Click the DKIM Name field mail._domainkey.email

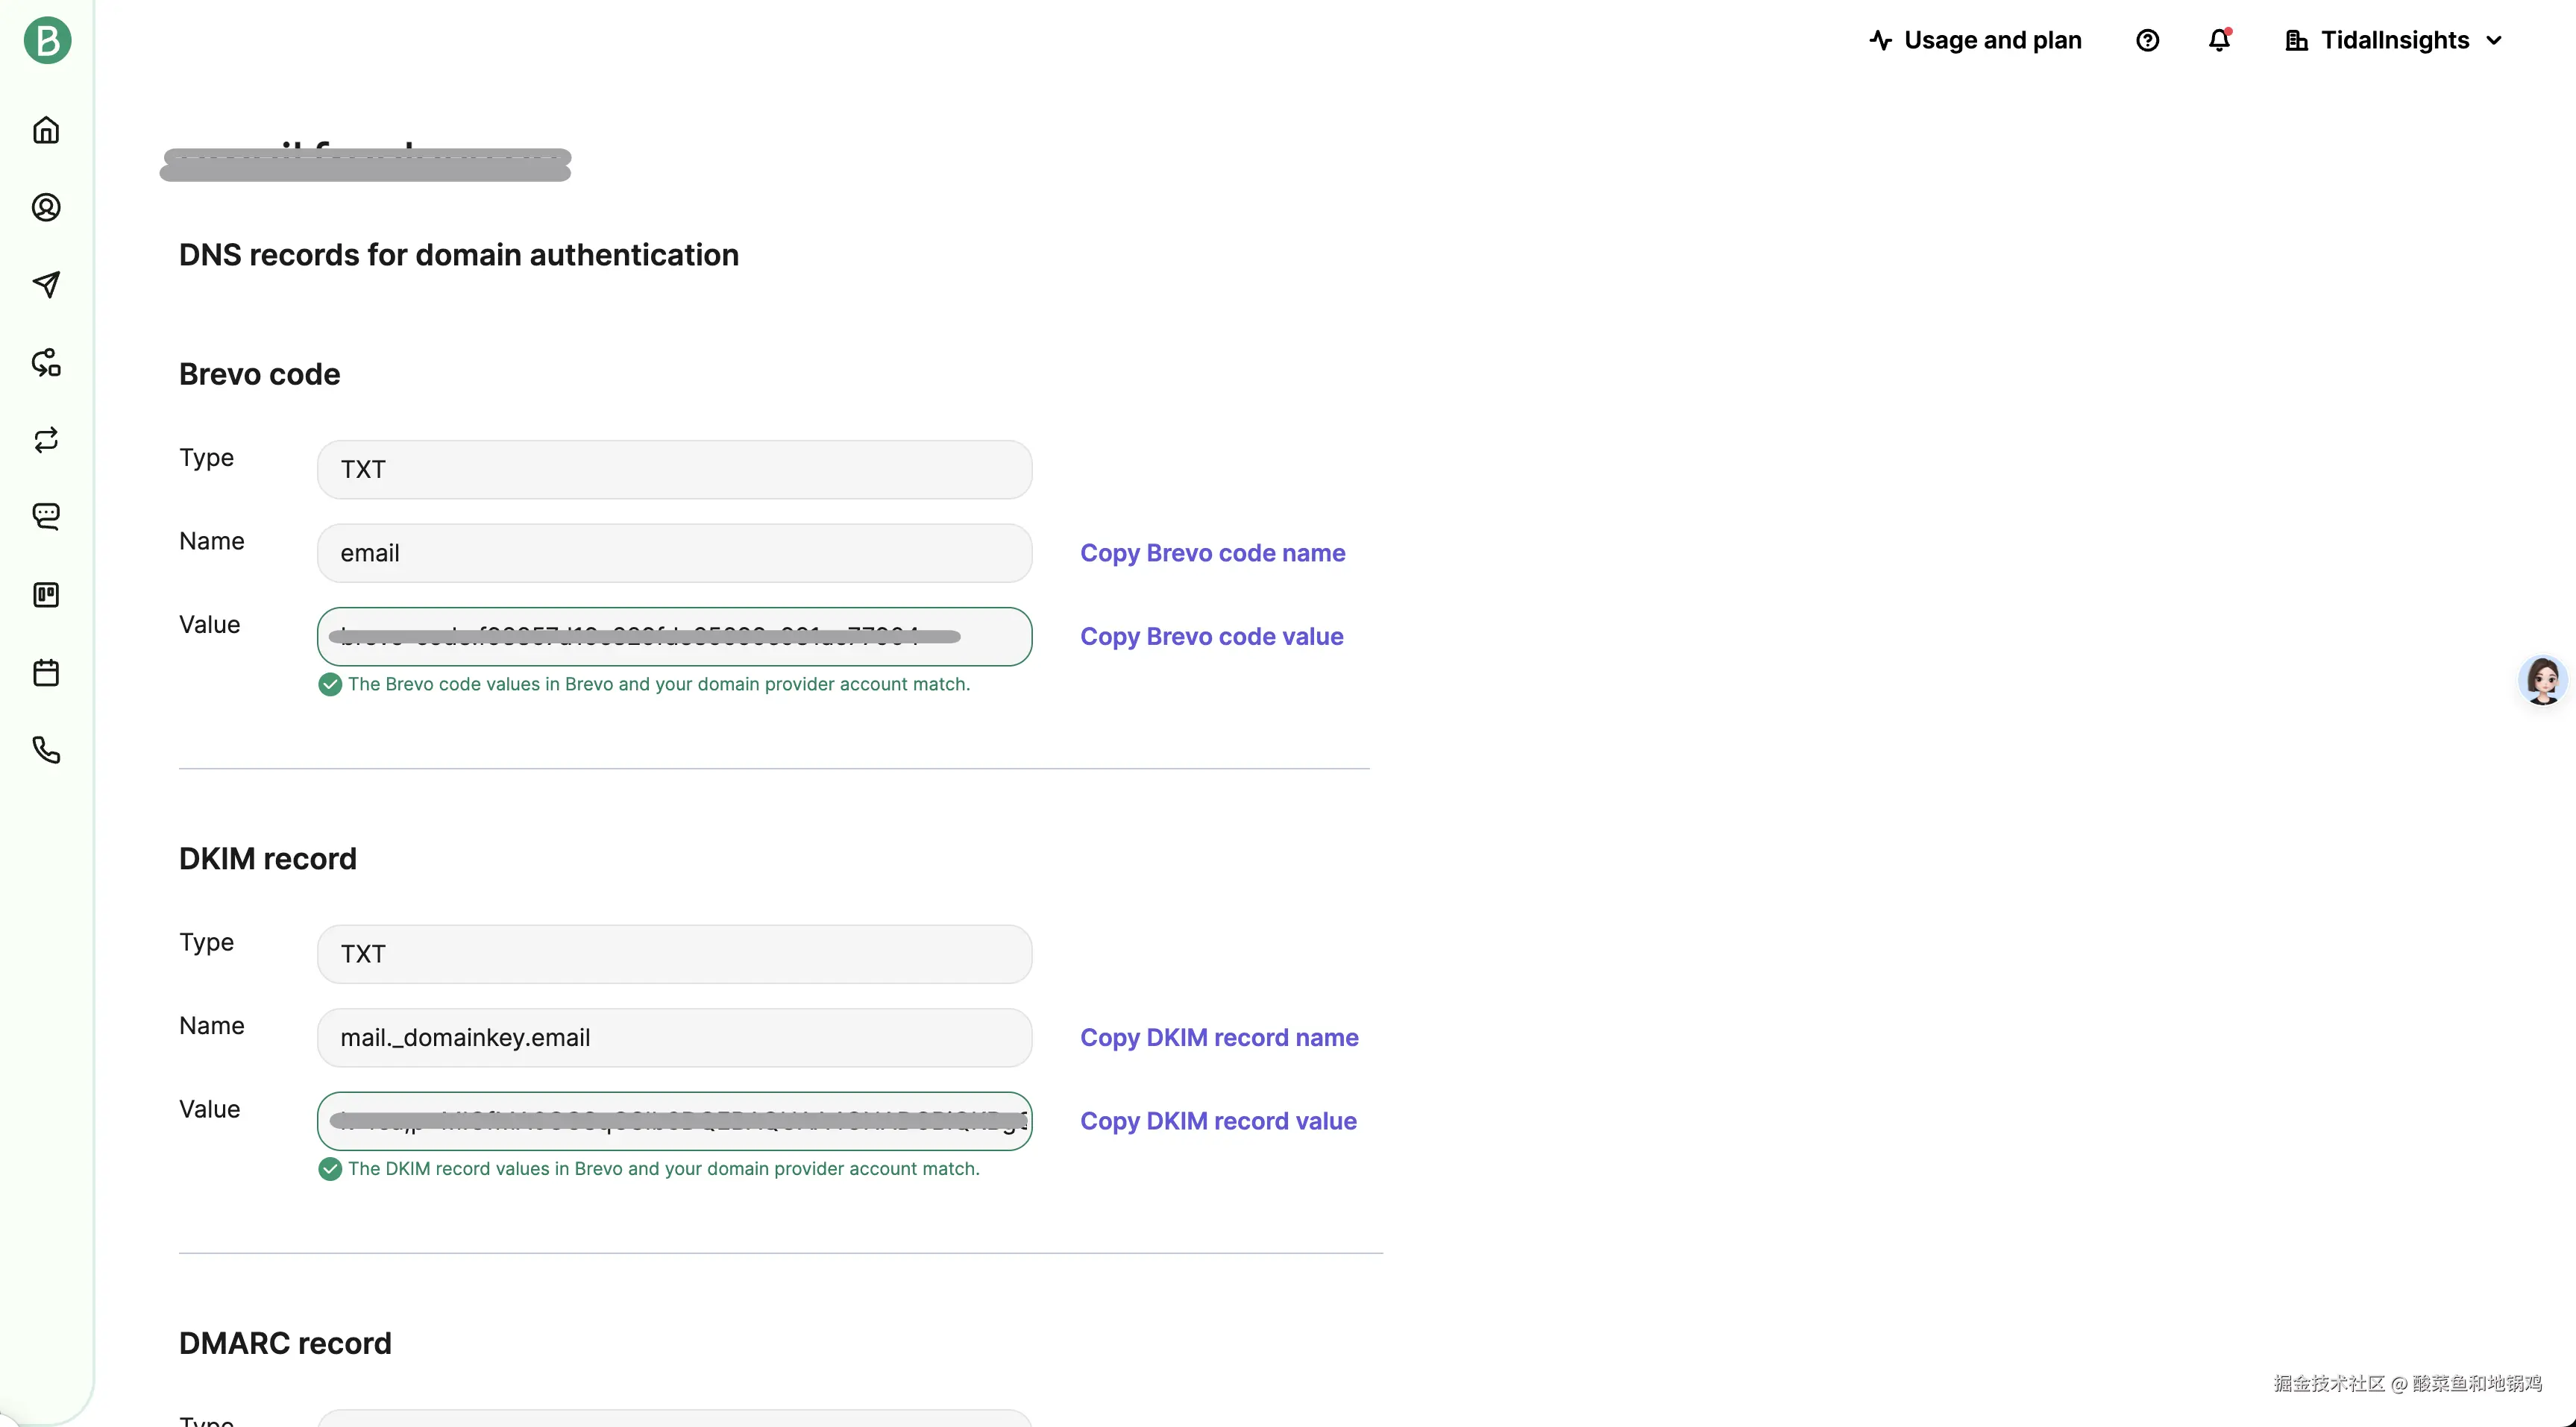(x=674, y=1038)
